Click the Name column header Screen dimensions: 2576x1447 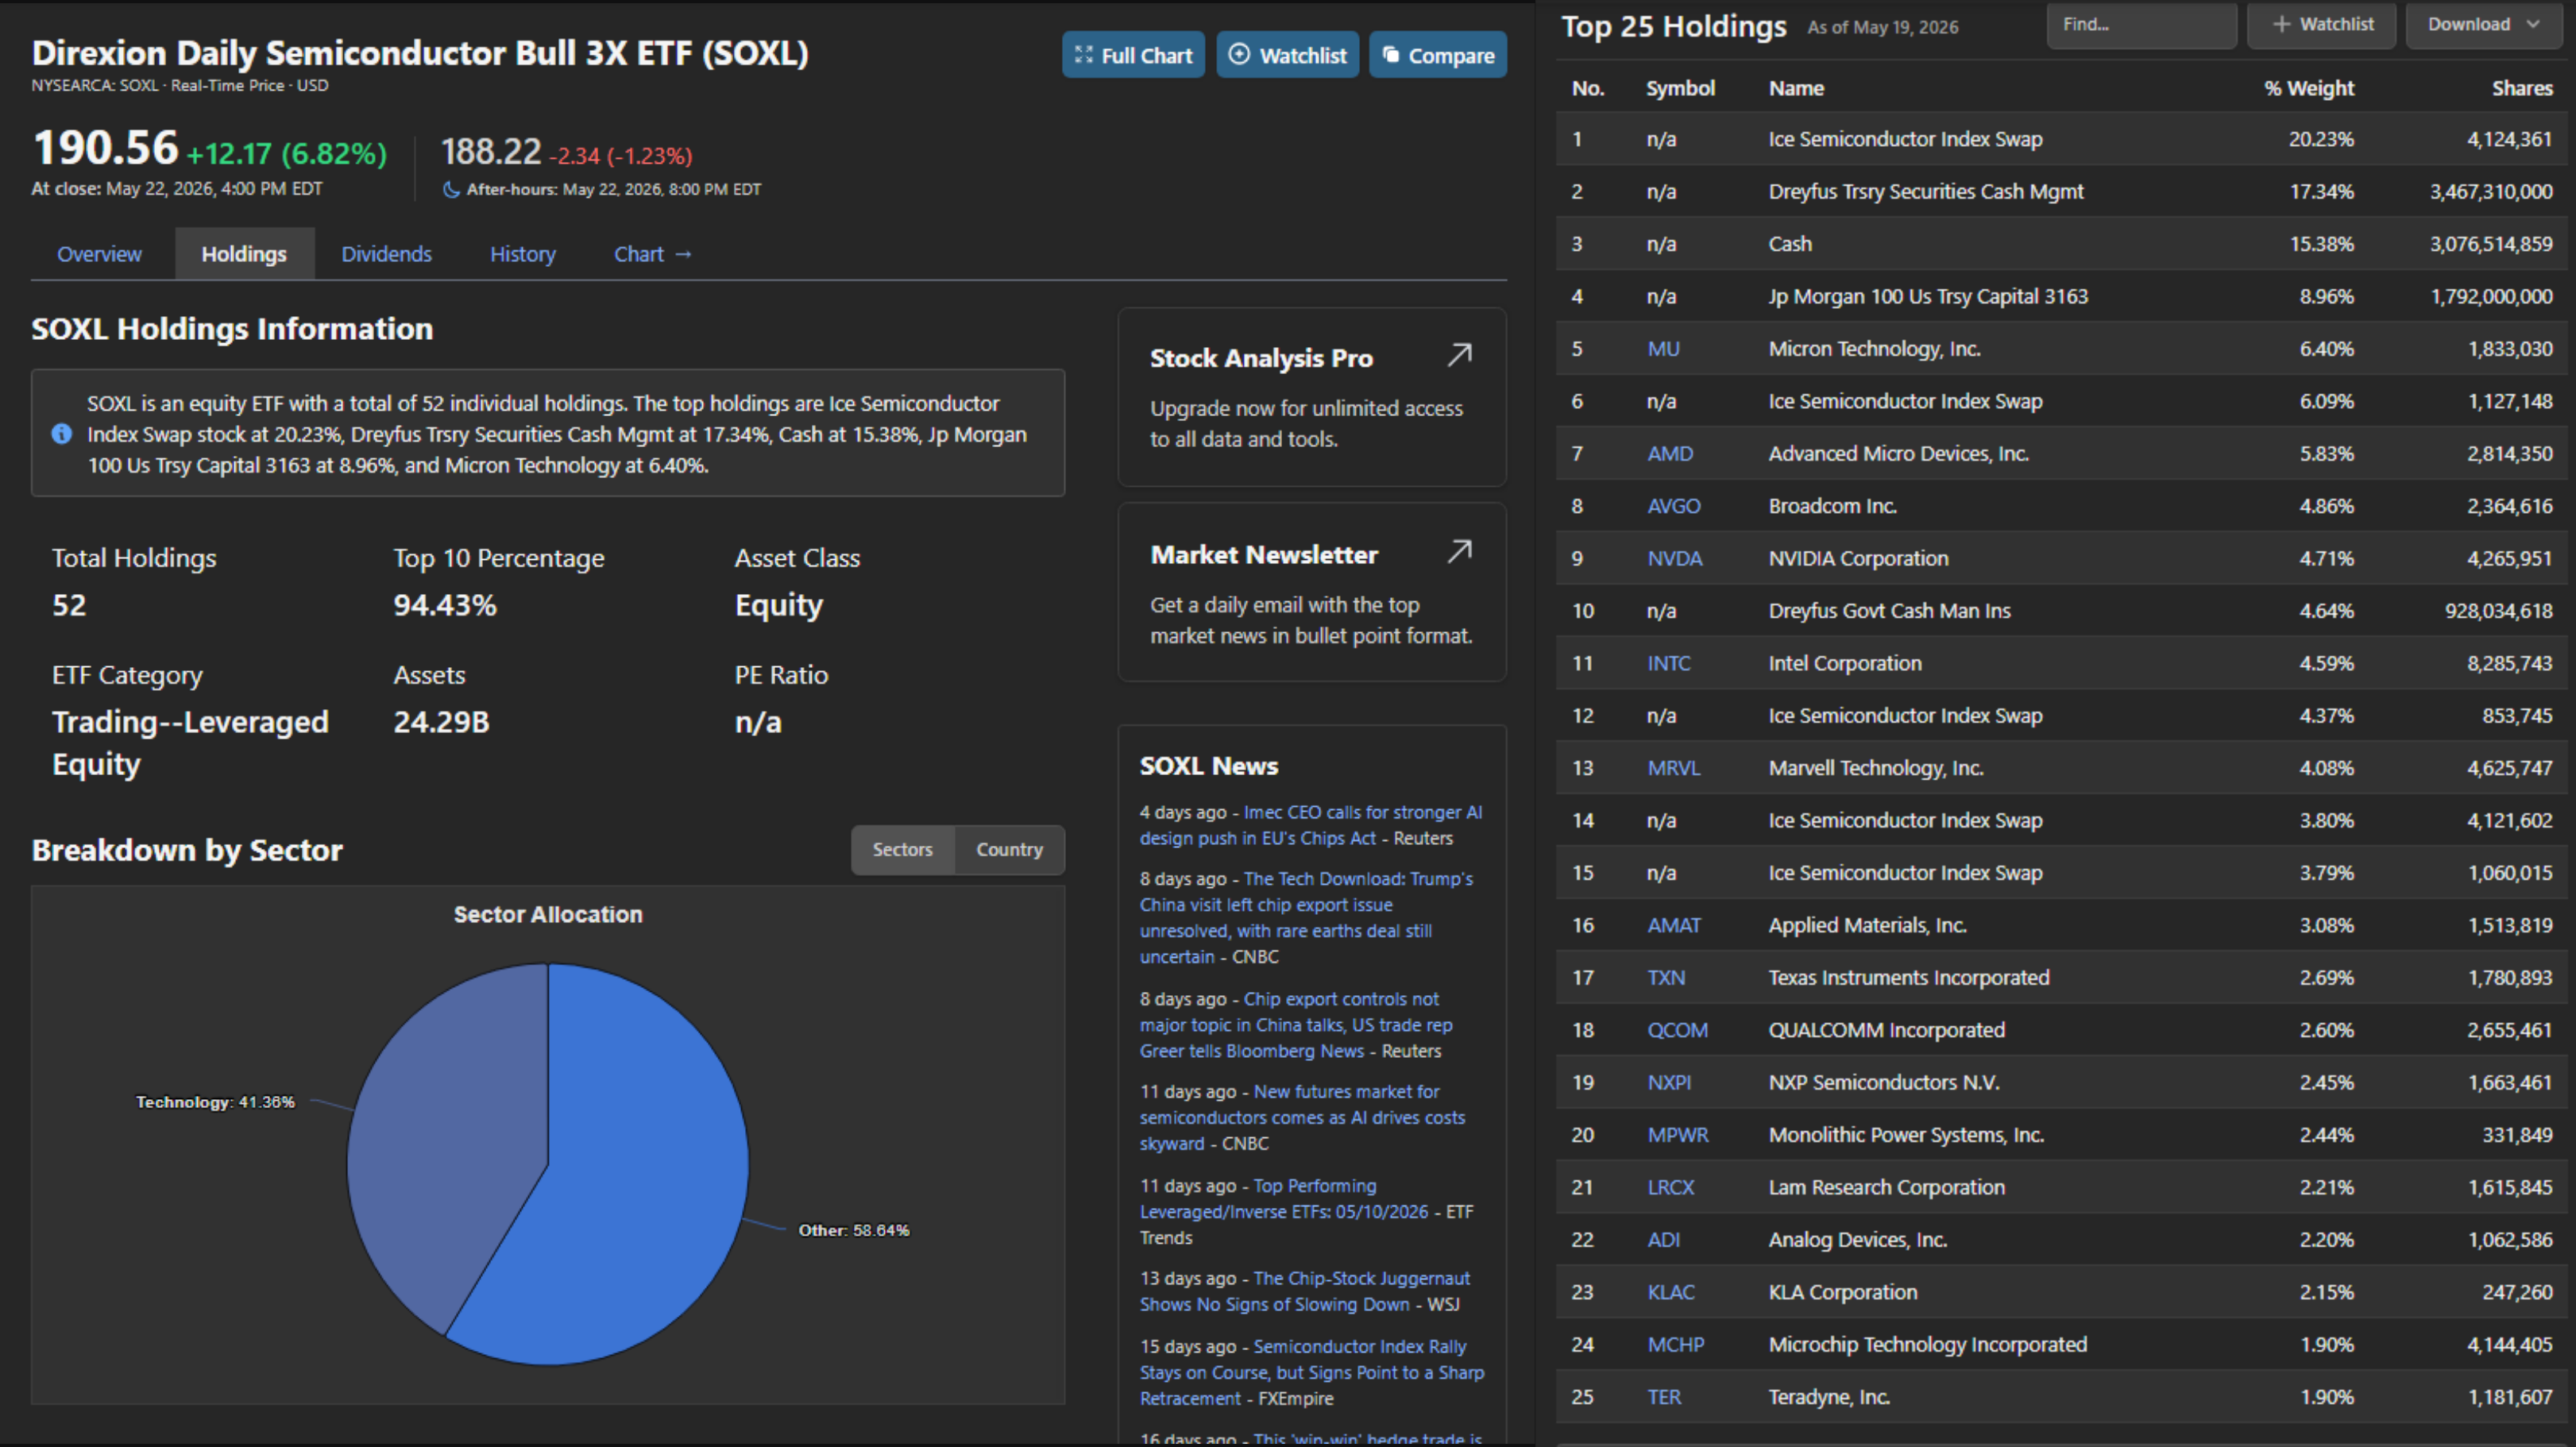click(1796, 88)
